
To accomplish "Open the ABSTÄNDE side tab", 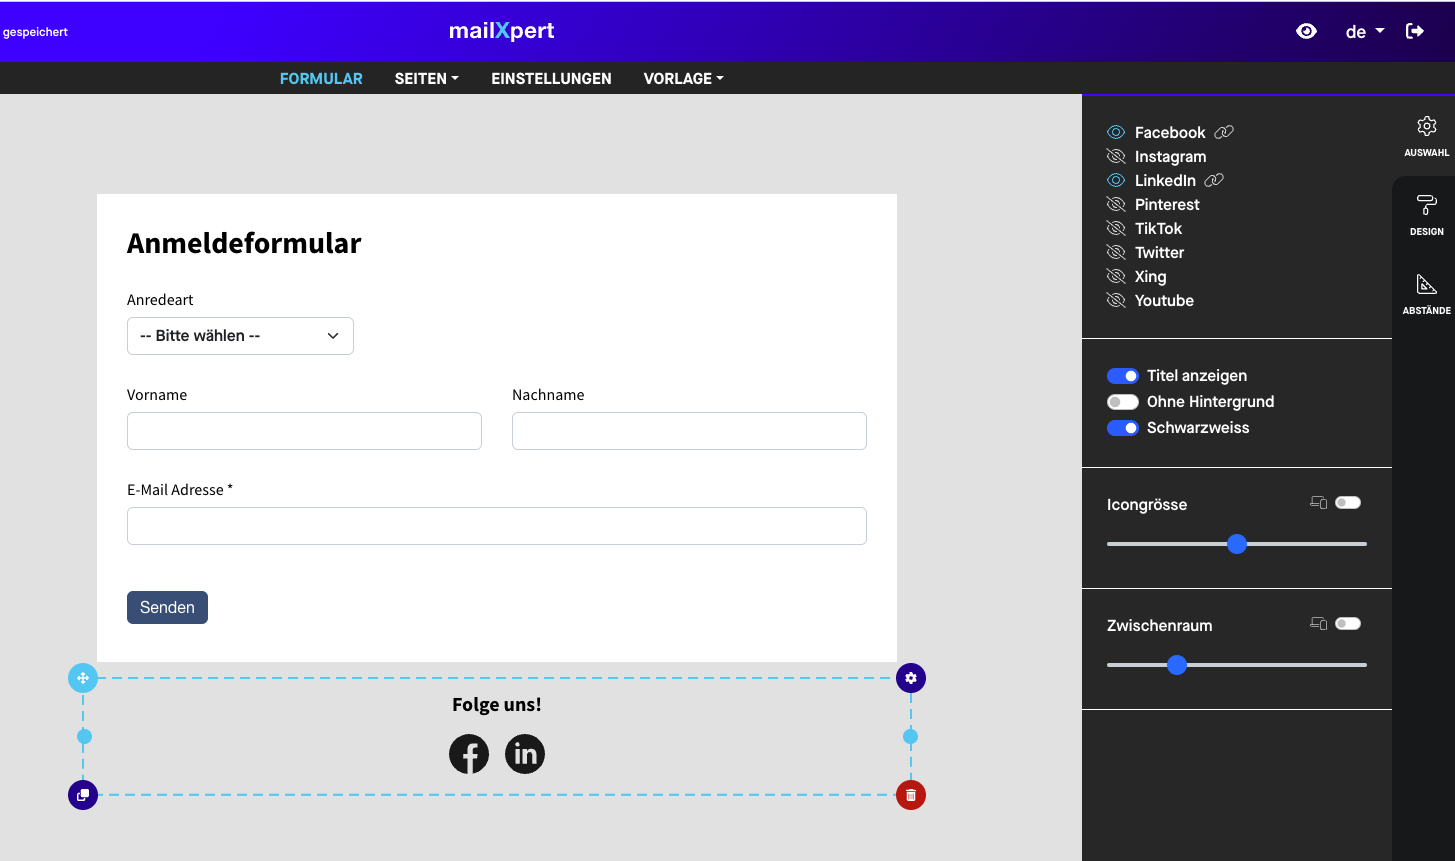I will 1426,294.
